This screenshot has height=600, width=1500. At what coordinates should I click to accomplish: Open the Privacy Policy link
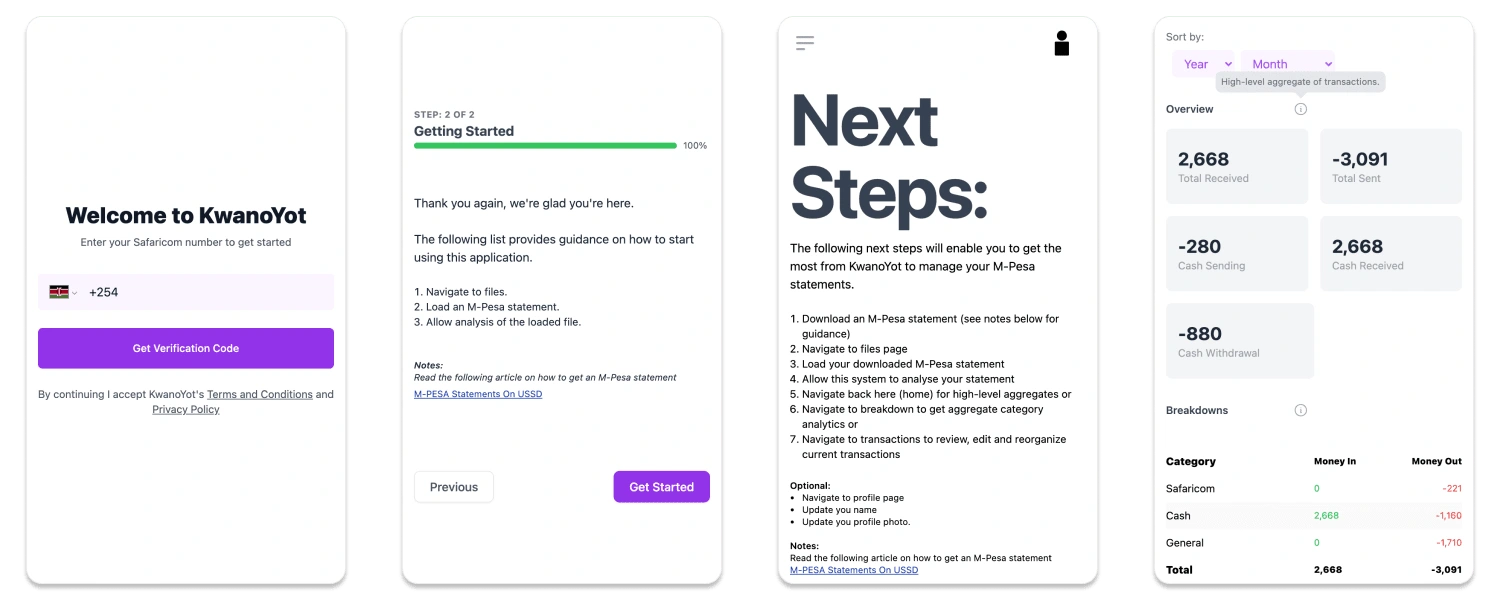tap(186, 409)
